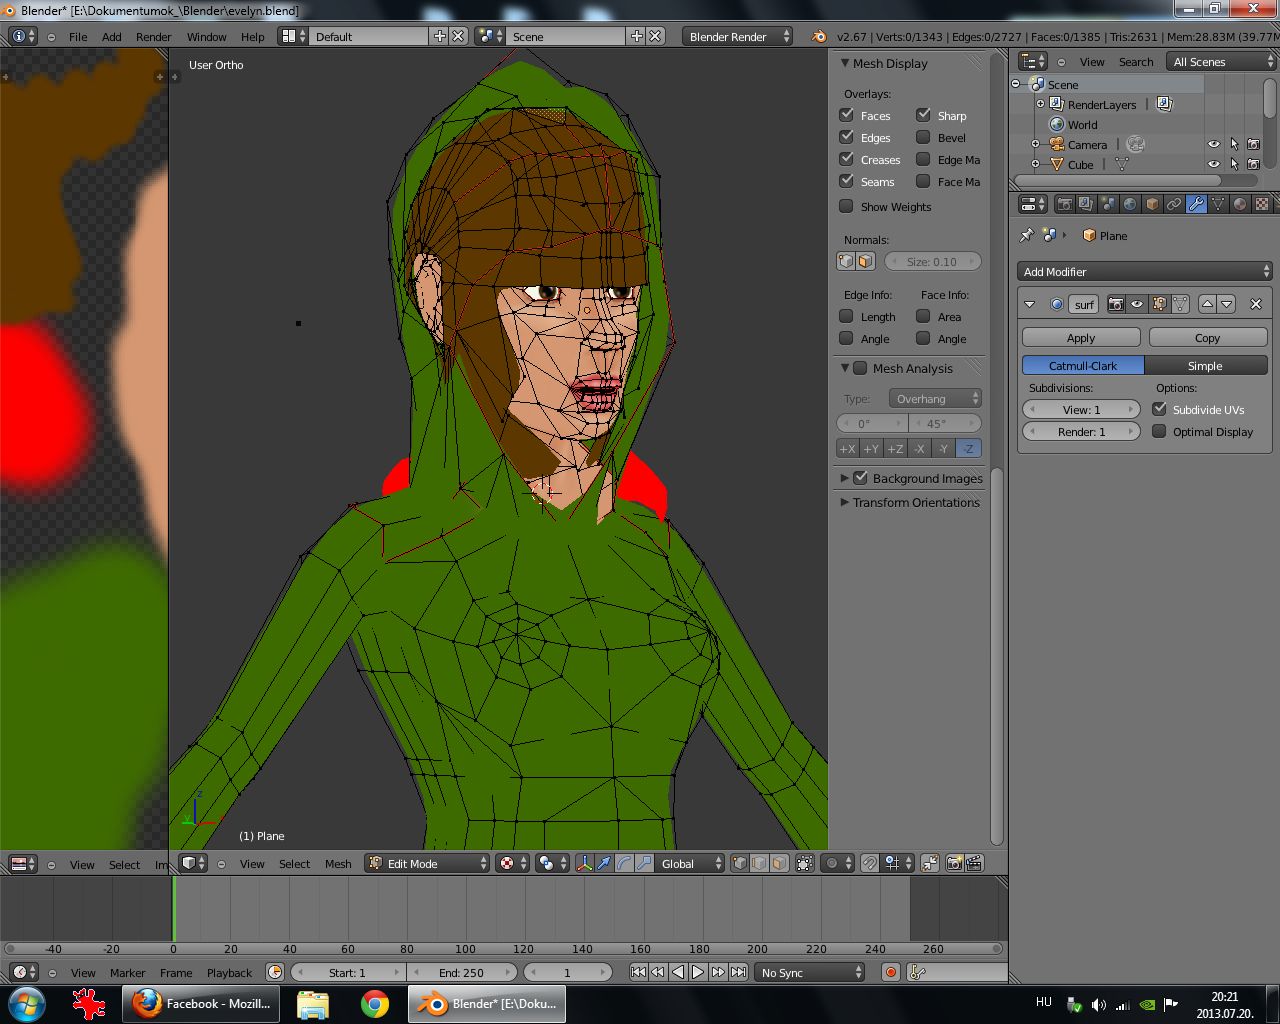Open the World properties globe tab
The width and height of the screenshot is (1280, 1024).
1130,204
